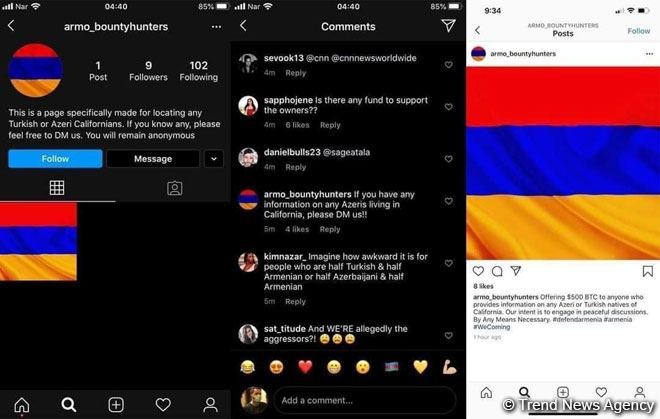
Task: Like the flag post using heart icon
Action: click(x=478, y=271)
